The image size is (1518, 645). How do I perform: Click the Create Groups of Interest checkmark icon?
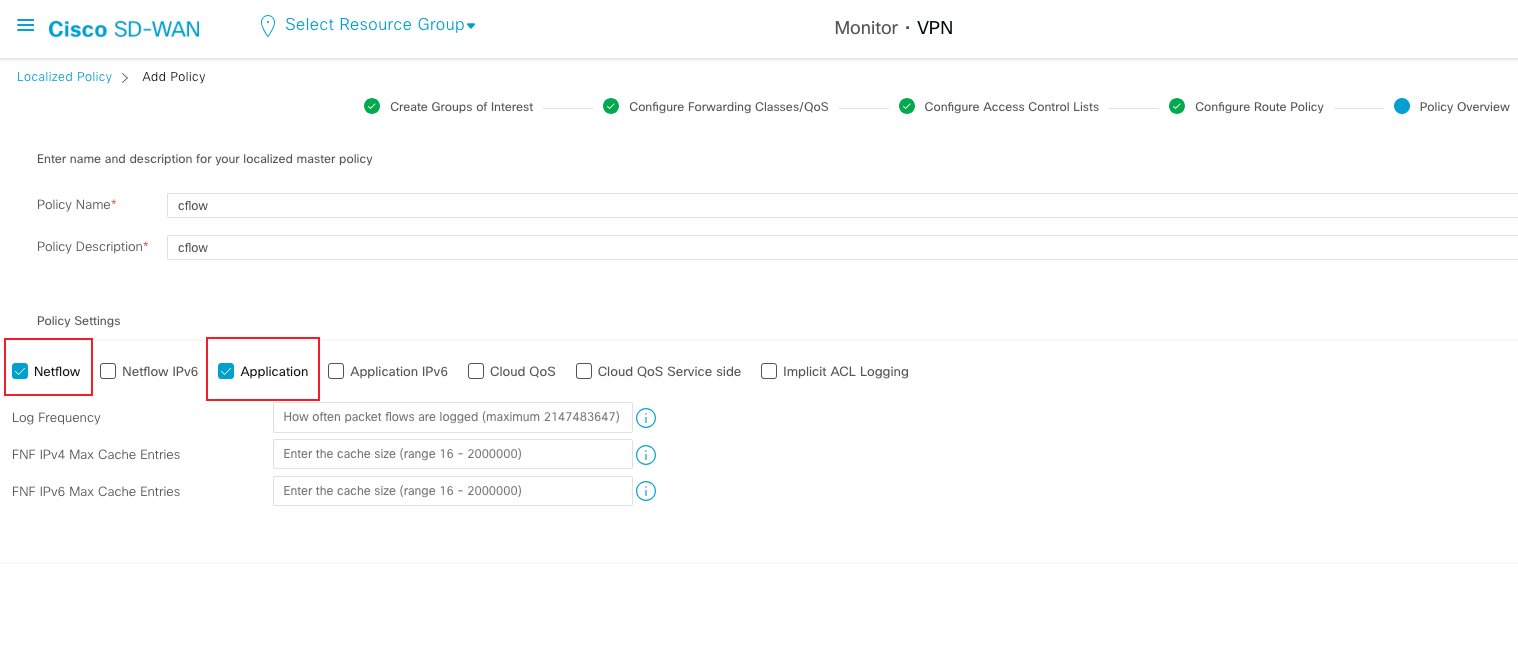[x=372, y=107]
